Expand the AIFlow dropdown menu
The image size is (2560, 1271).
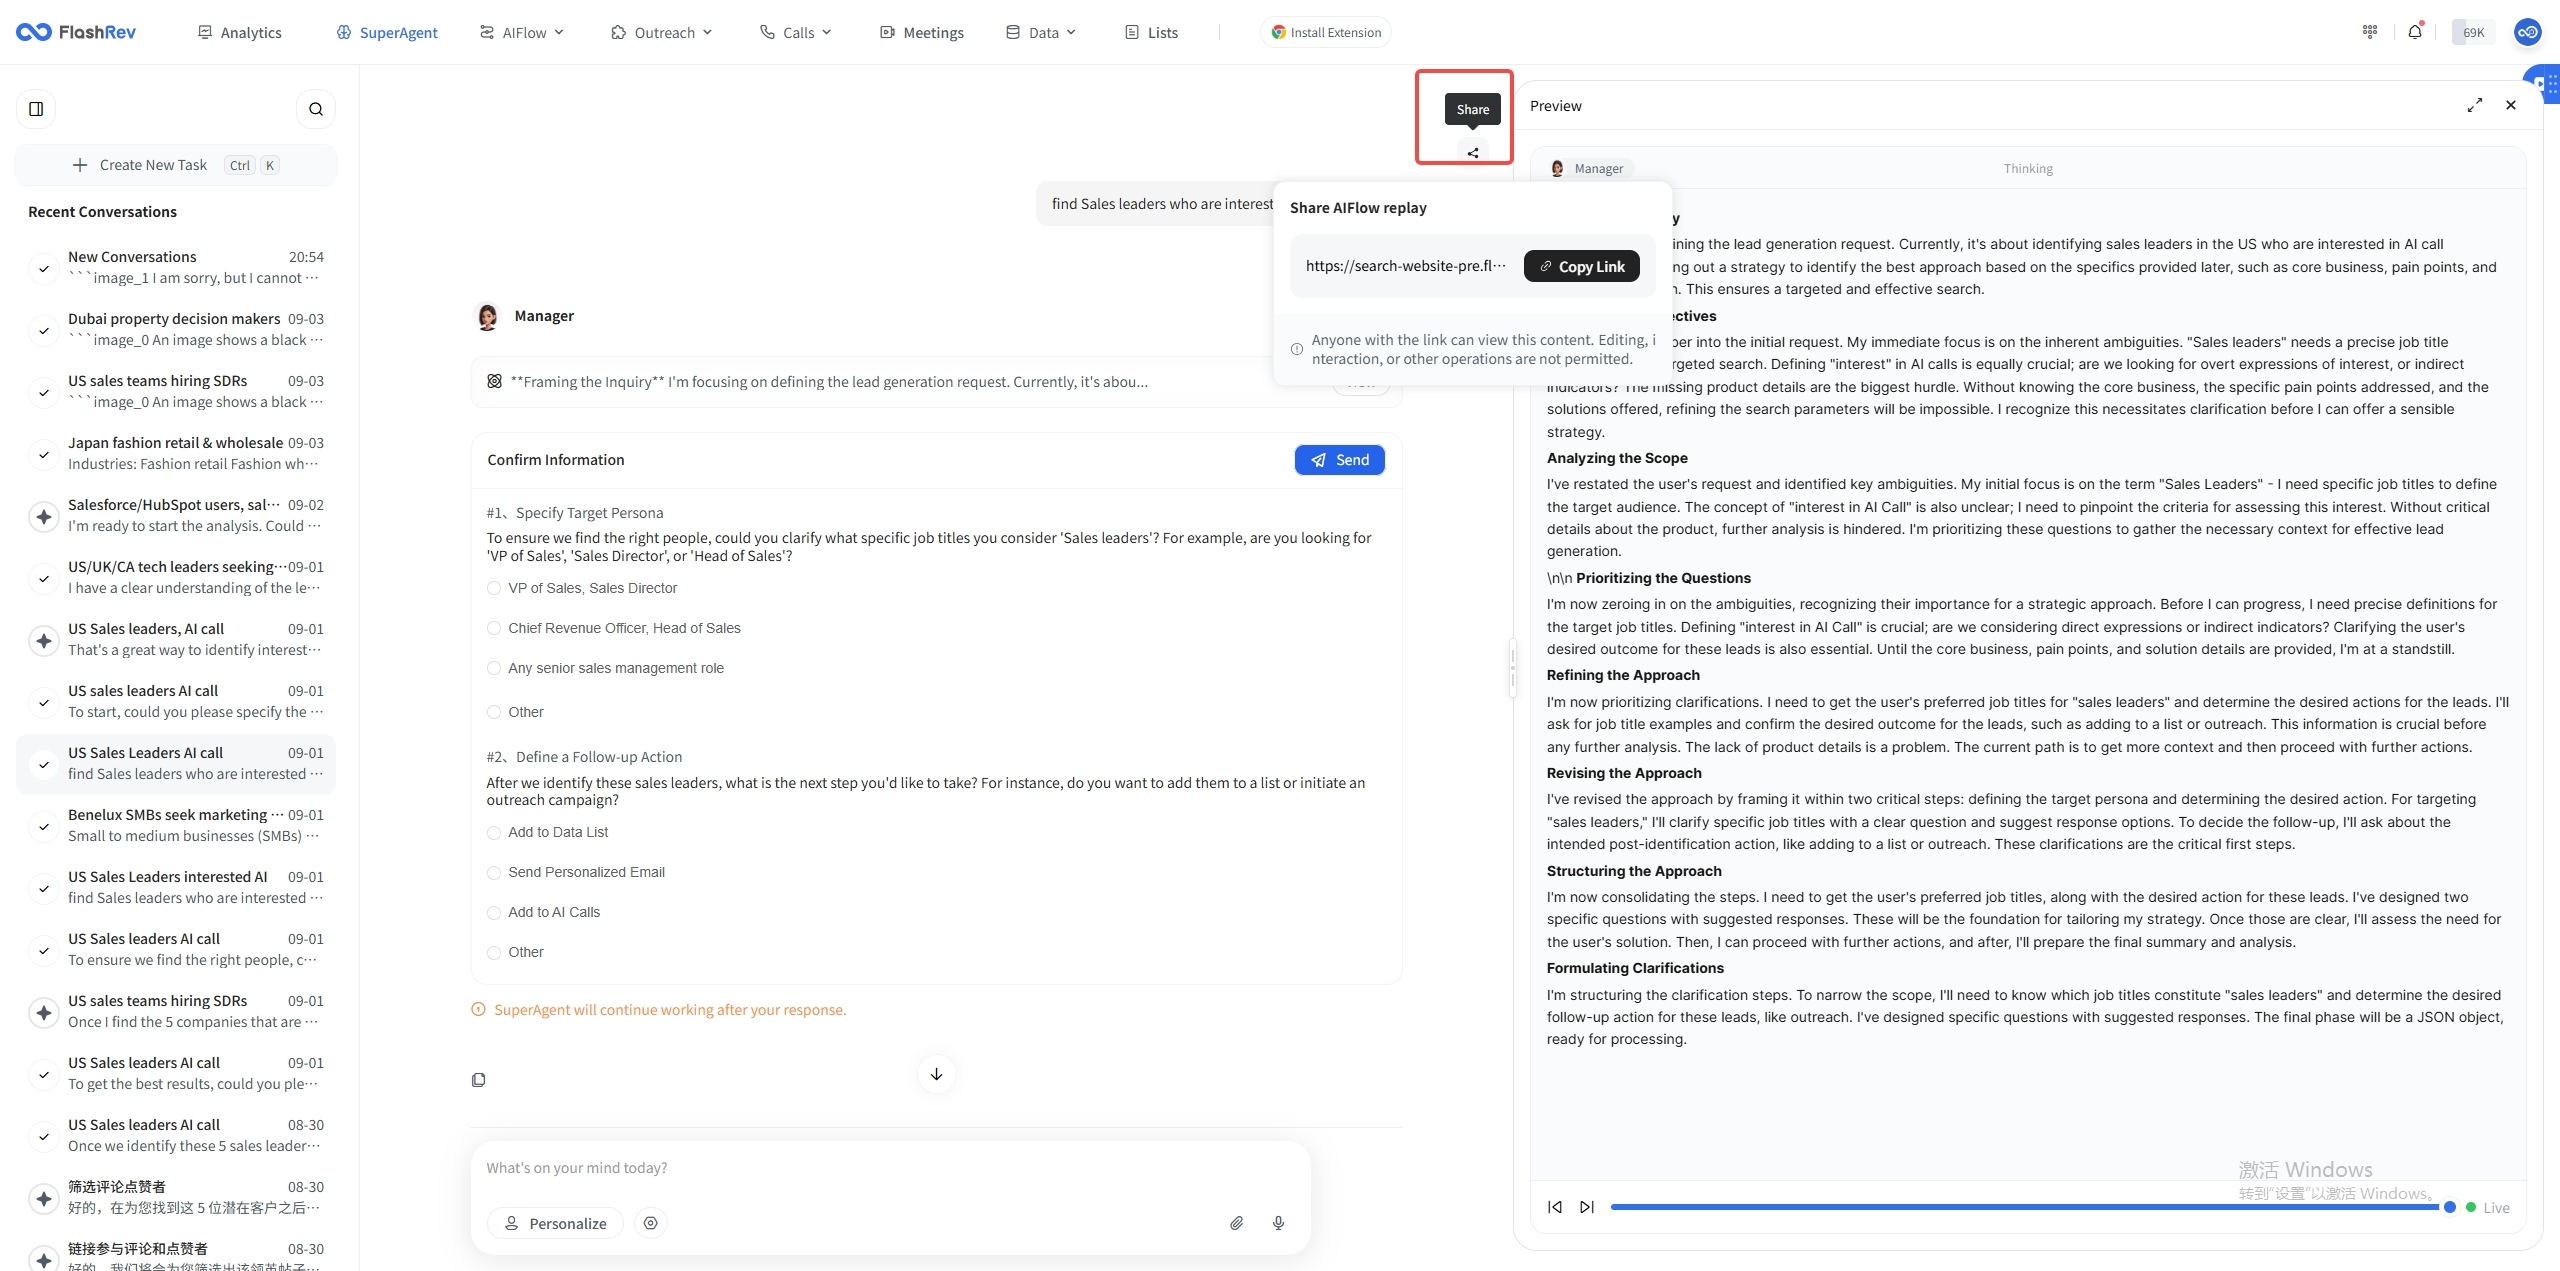click(522, 32)
